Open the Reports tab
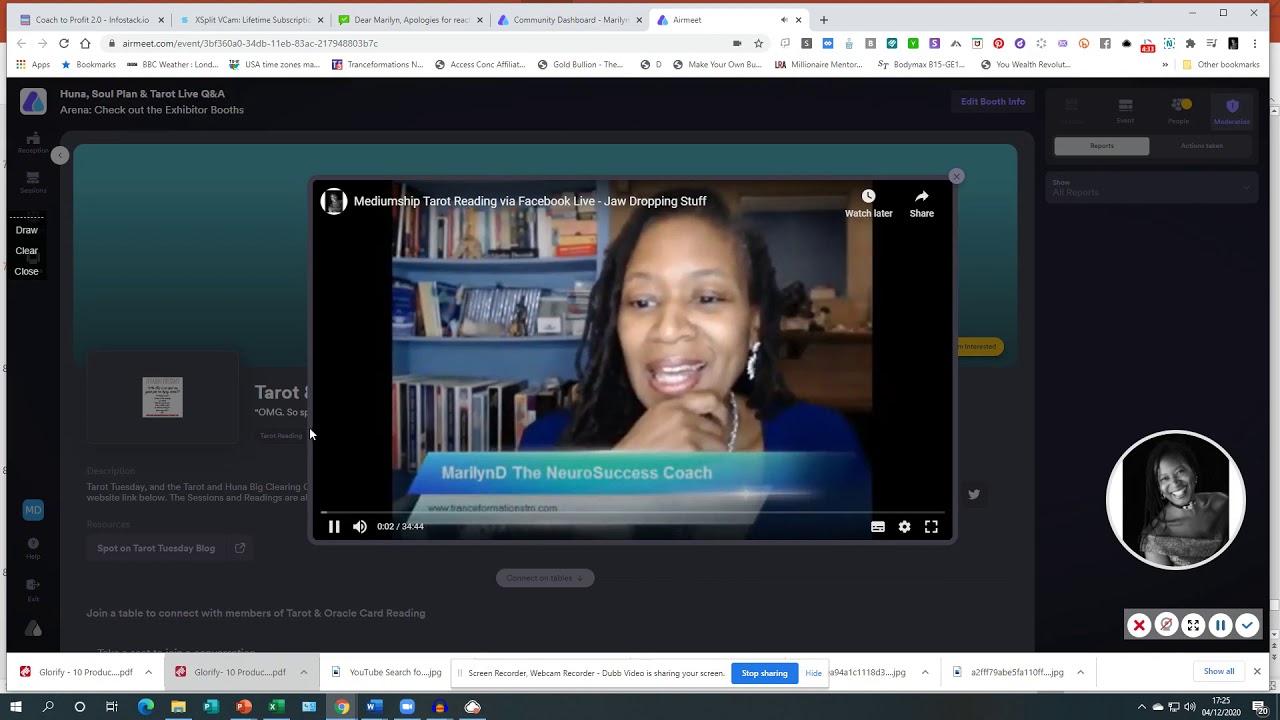The image size is (1280, 720). (x=1102, y=146)
